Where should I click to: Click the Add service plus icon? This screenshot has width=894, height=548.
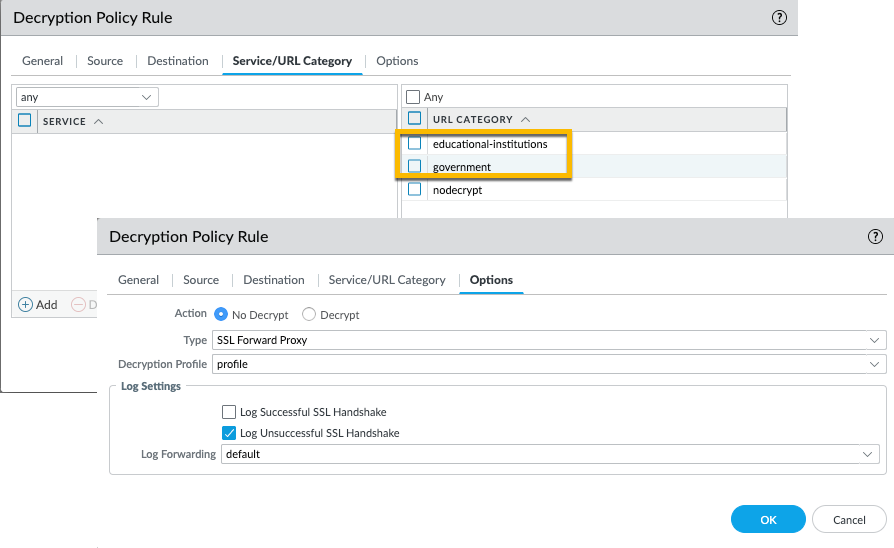pyautogui.click(x=26, y=304)
